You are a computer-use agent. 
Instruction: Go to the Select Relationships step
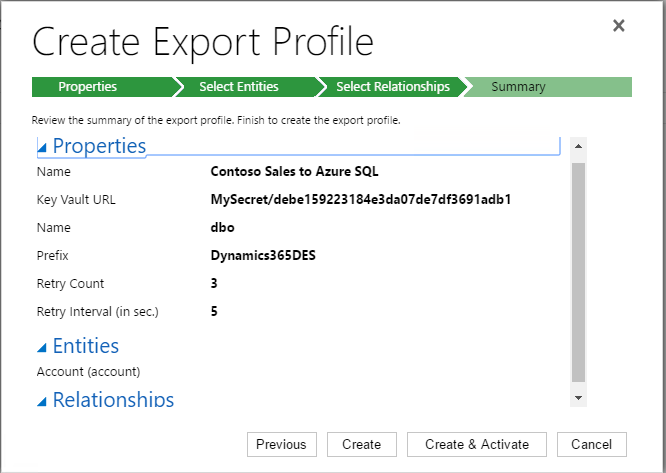pos(392,87)
